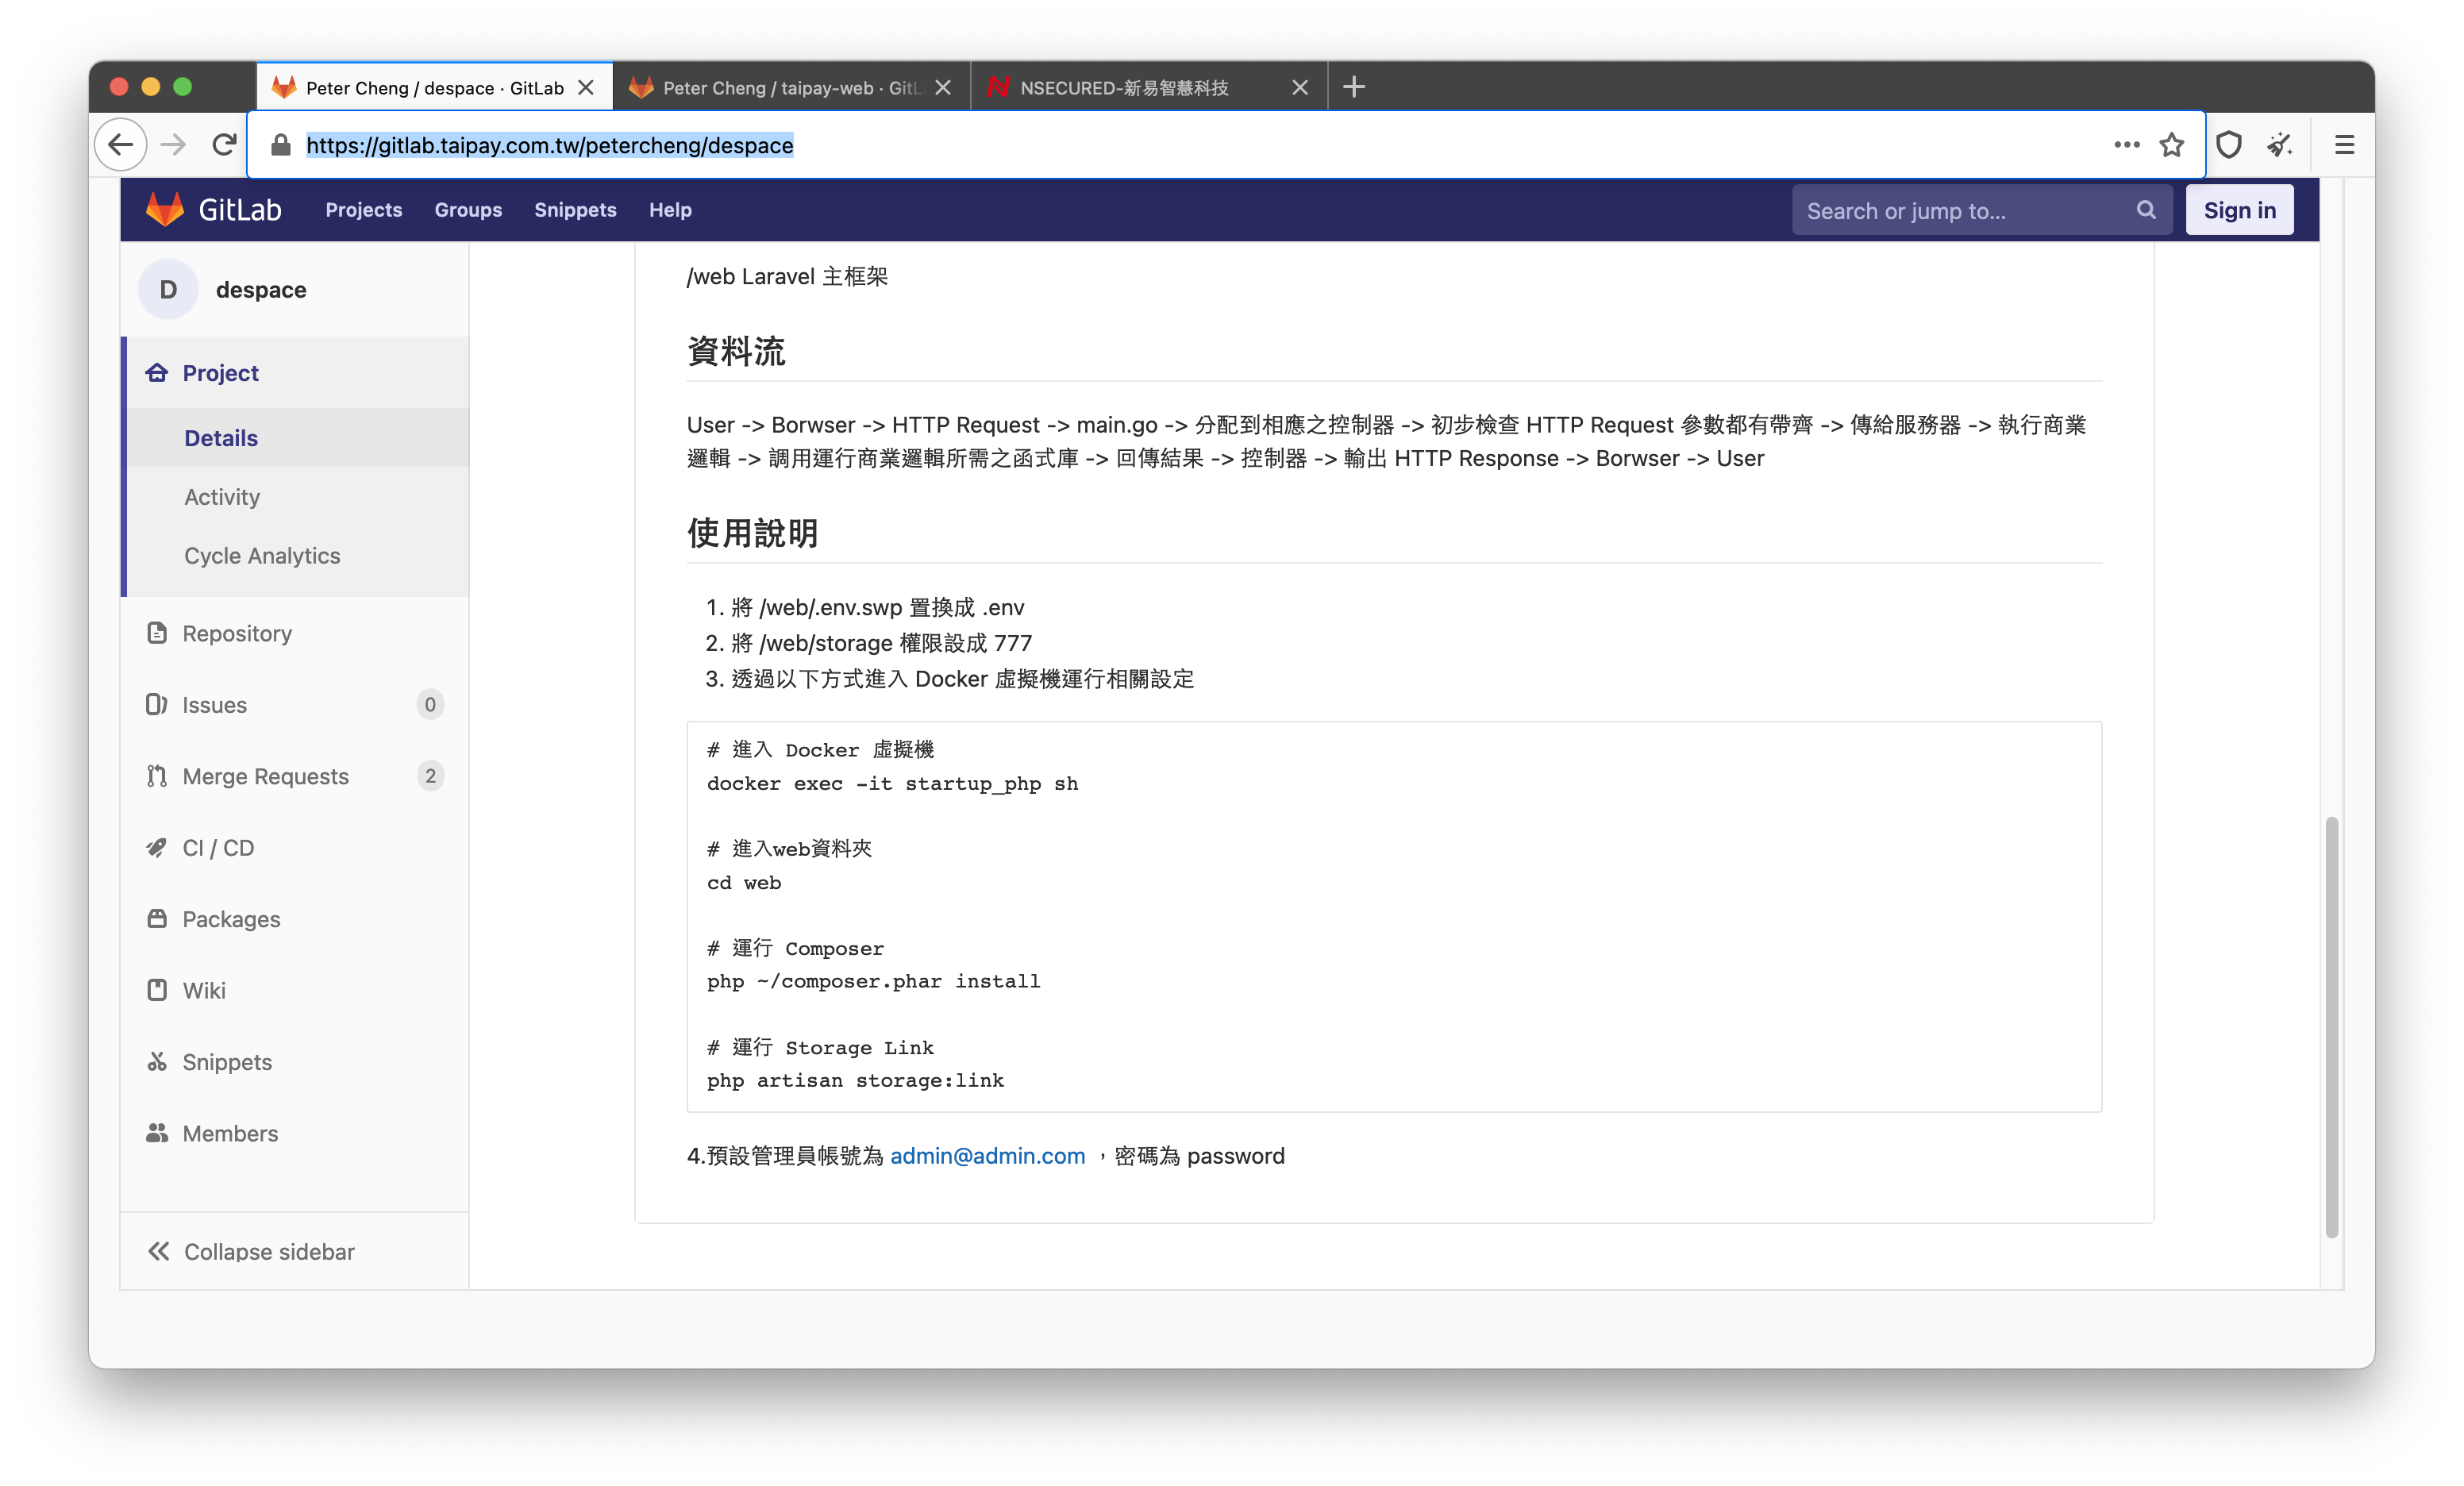Open a new browser tab with plus
2464x1486 pixels.
pos(1354,87)
